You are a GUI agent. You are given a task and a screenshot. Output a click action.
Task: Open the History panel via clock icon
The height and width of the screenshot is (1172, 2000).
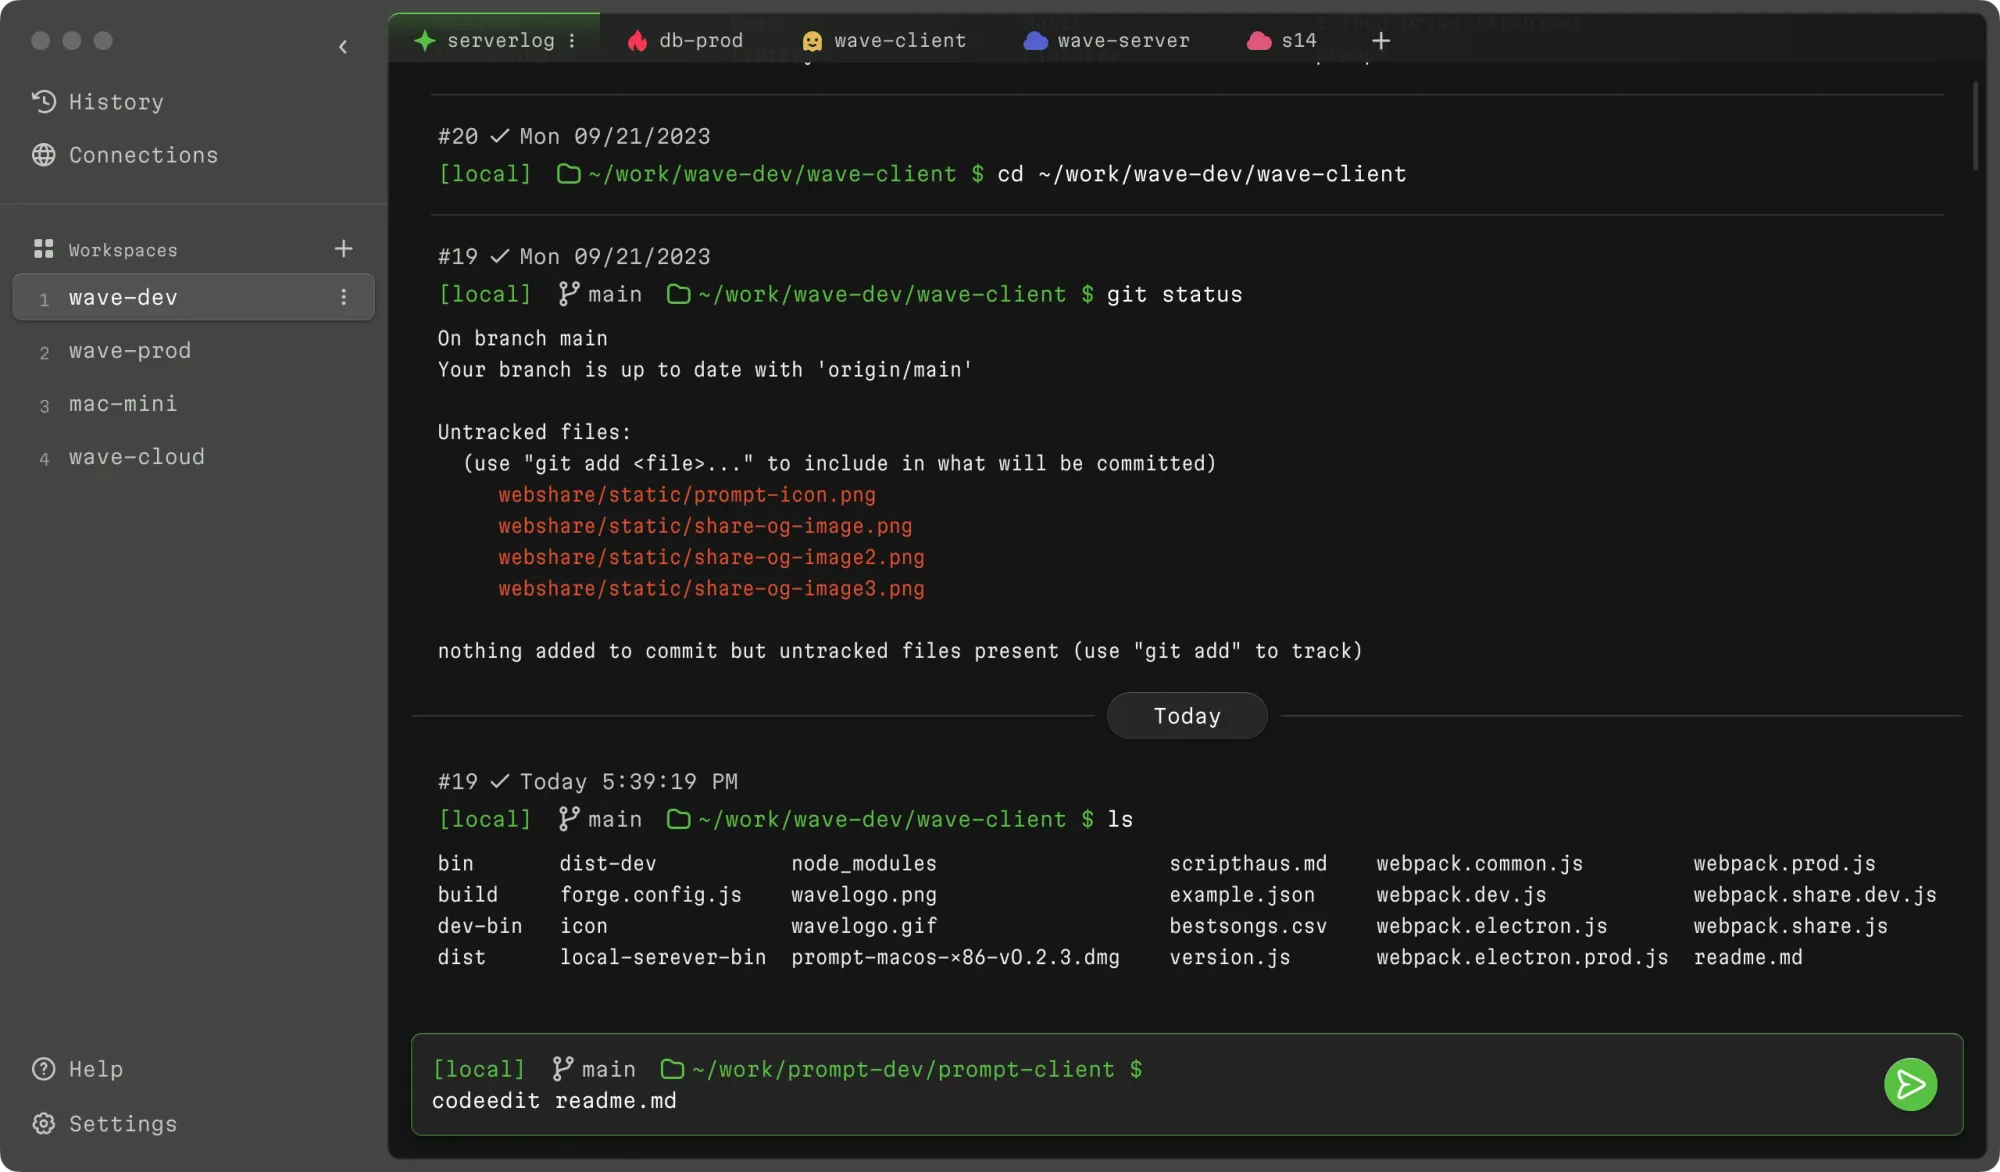[x=43, y=101]
